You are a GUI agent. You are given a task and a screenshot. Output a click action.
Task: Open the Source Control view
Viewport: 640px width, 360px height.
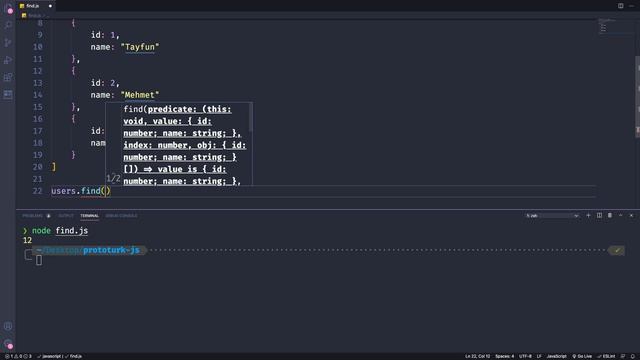8,42
